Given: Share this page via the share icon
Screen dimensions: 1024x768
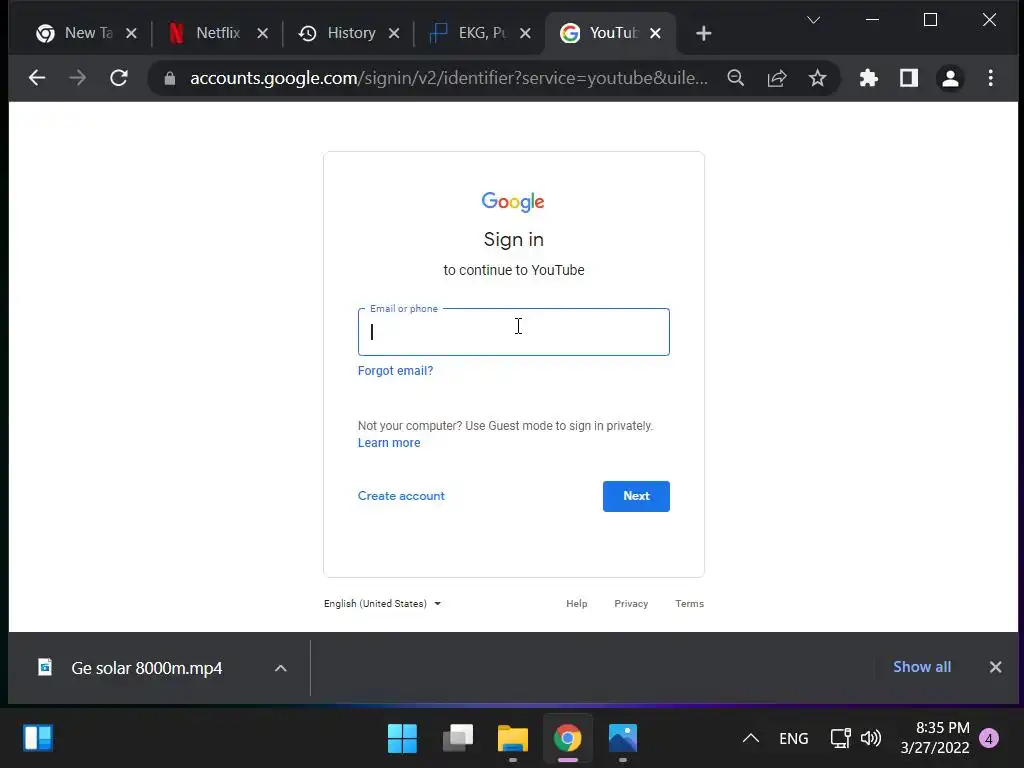Looking at the screenshot, I should click(x=776, y=78).
